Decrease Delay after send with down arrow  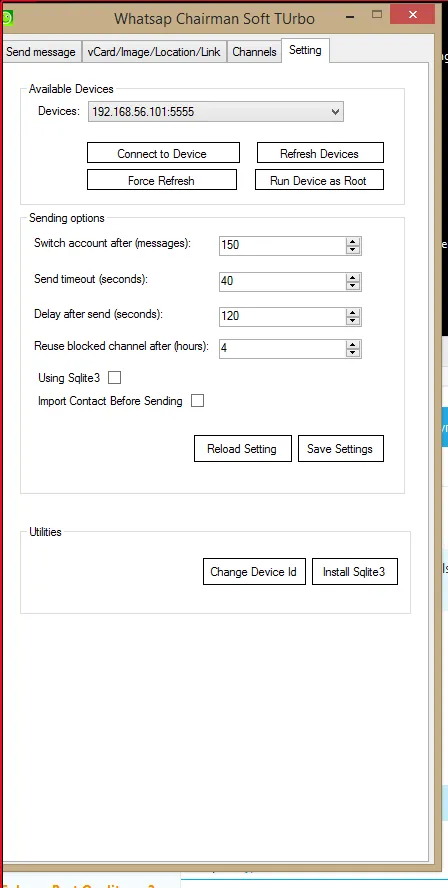coord(353,321)
